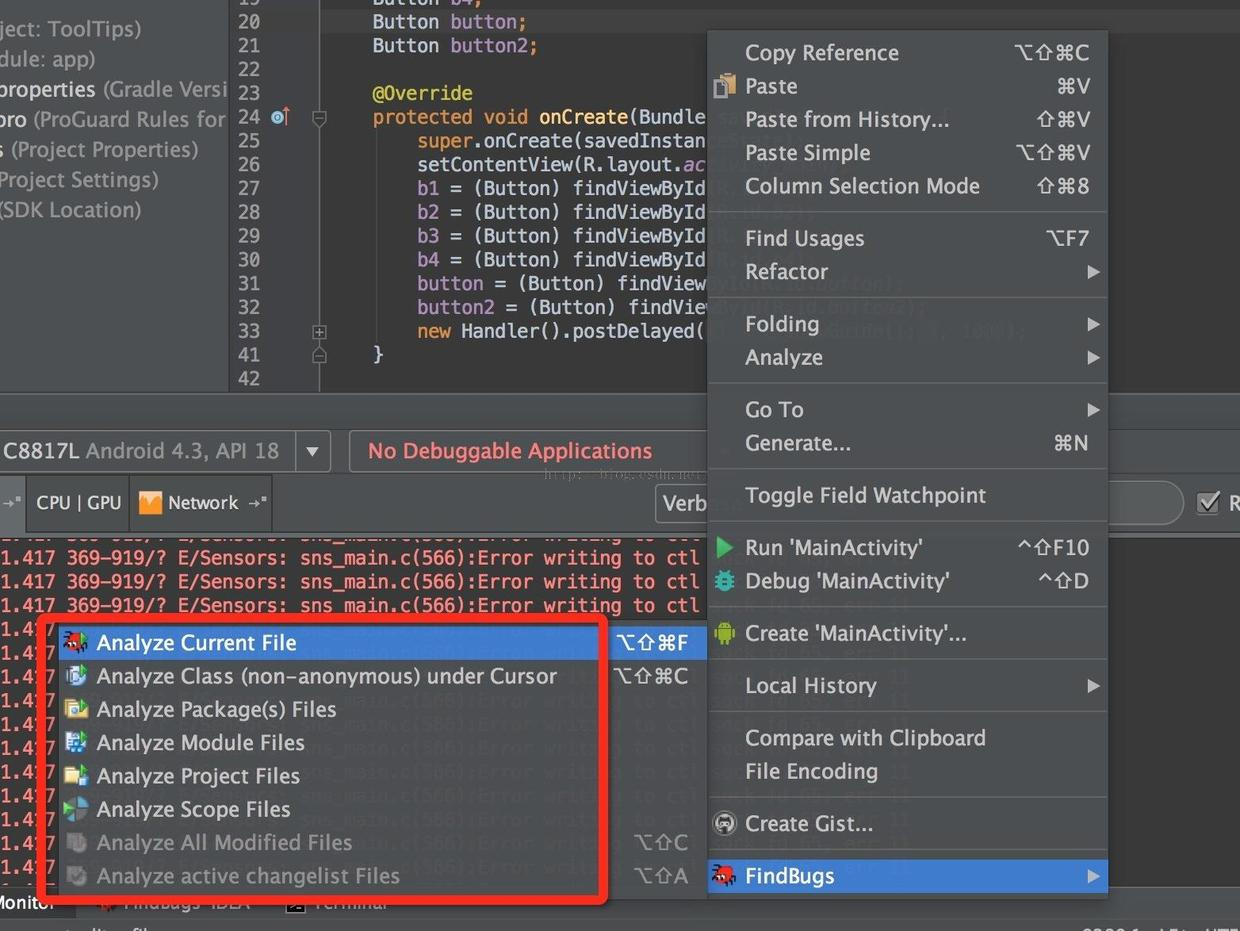Enable Column Selection Mode menu item
Viewport: 1240px width, 931px height.
point(908,186)
